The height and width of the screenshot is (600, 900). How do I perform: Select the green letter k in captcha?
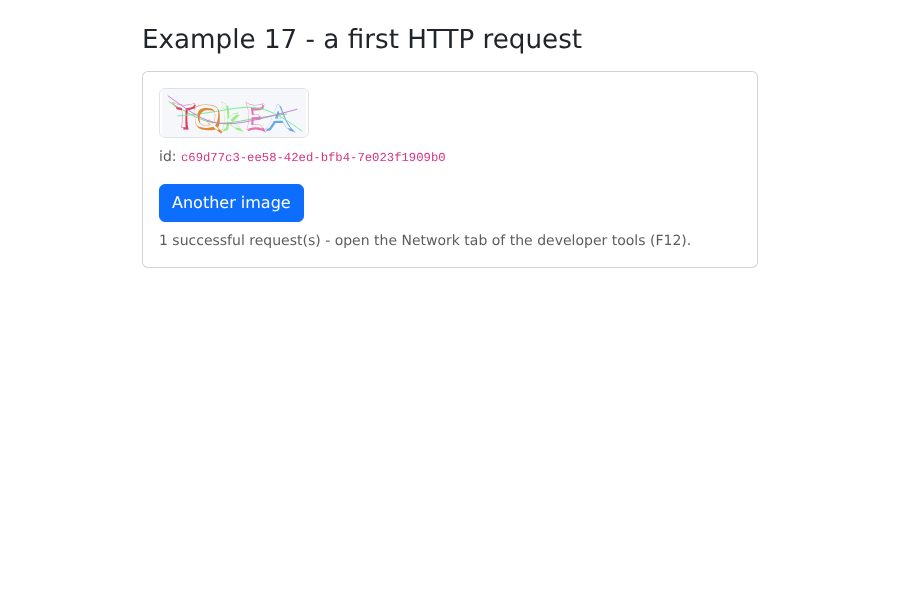coord(231,117)
